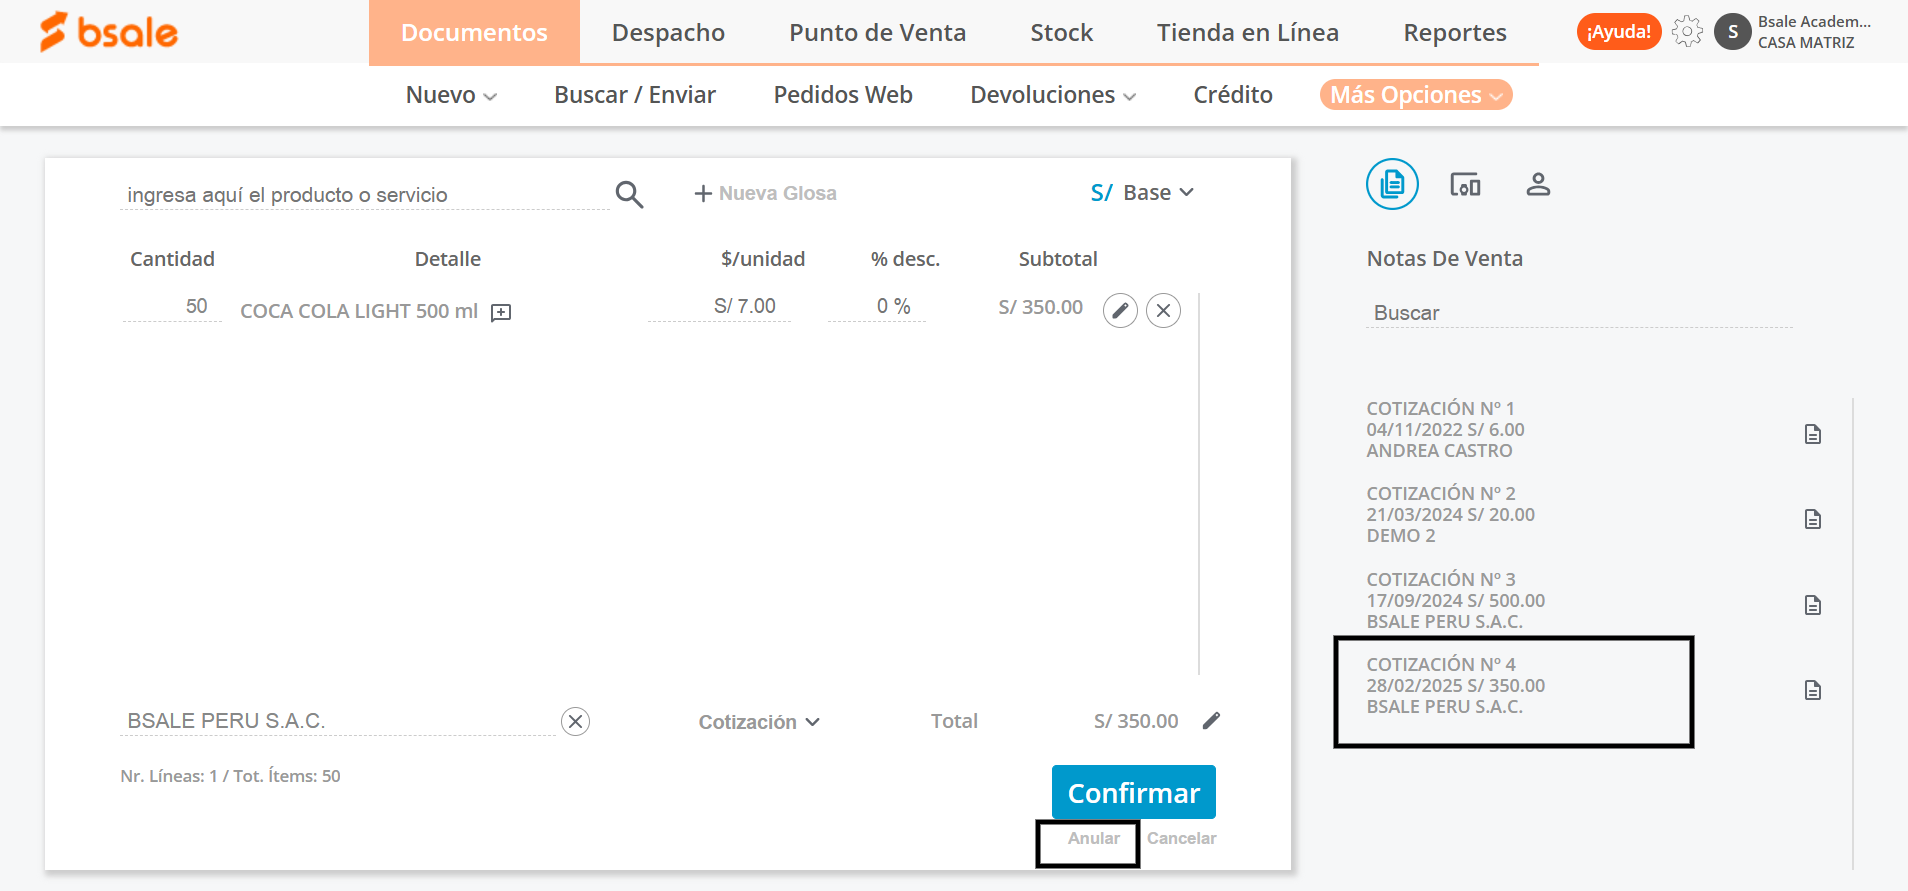The width and height of the screenshot is (1908, 891).
Task: Change the Cotización document type dropdown
Action: pos(759,722)
